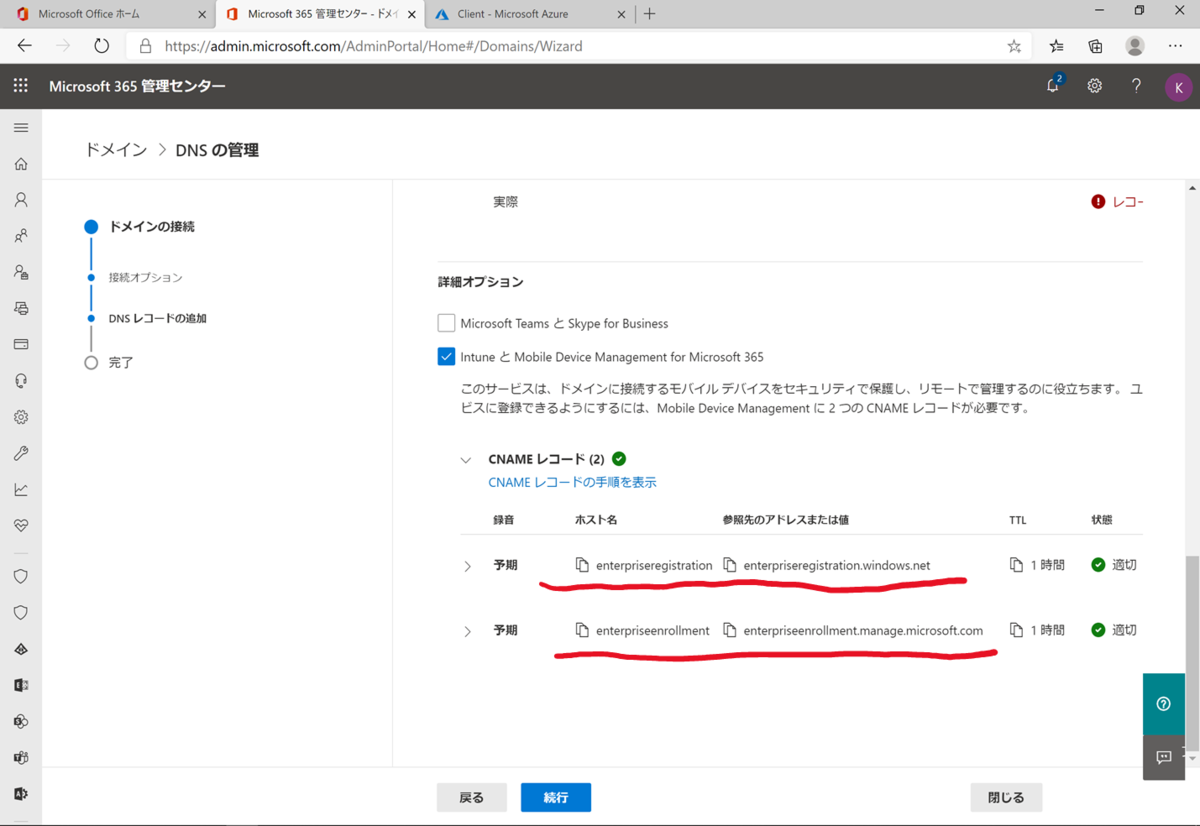1200x826 pixels.
Task: Open SharePoint admin center icon
Action: tap(21, 721)
